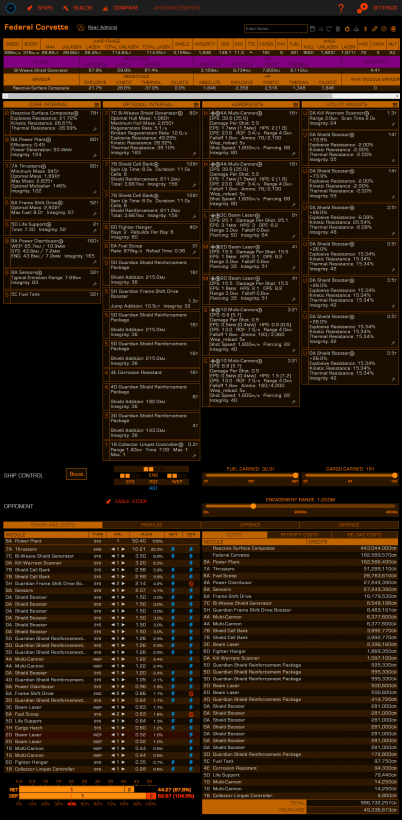
Task: Open the Settings gears menu
Action: point(377,8)
